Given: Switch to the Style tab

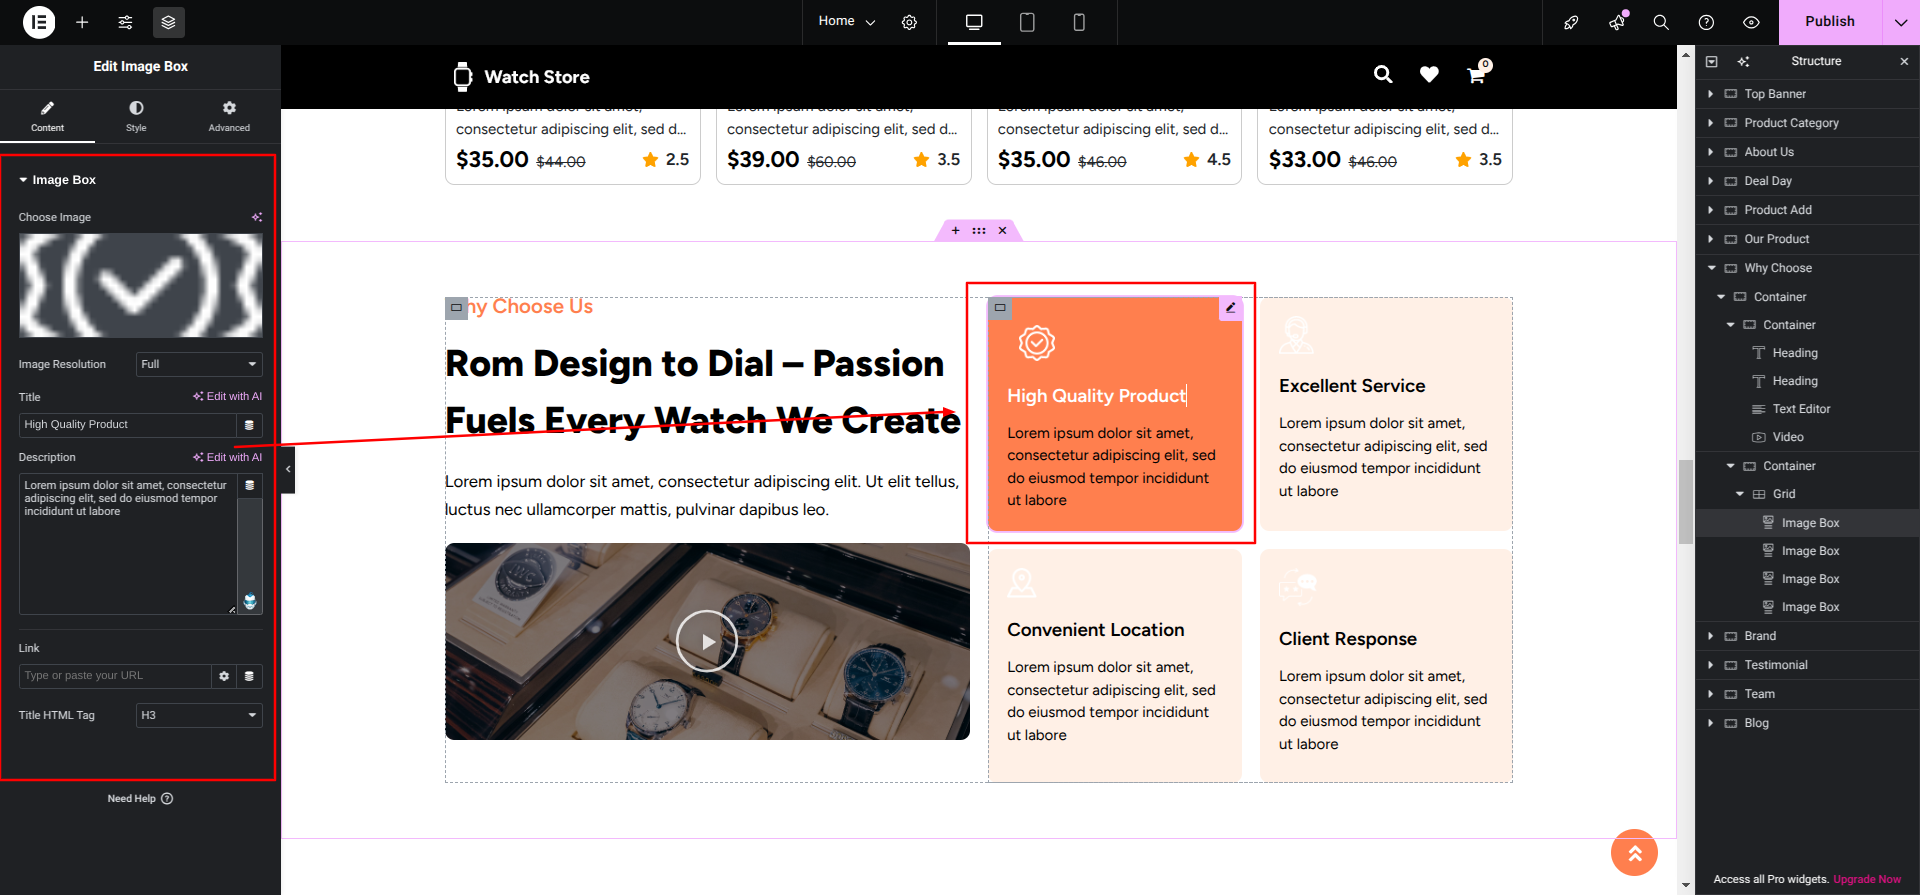Looking at the screenshot, I should tap(136, 116).
